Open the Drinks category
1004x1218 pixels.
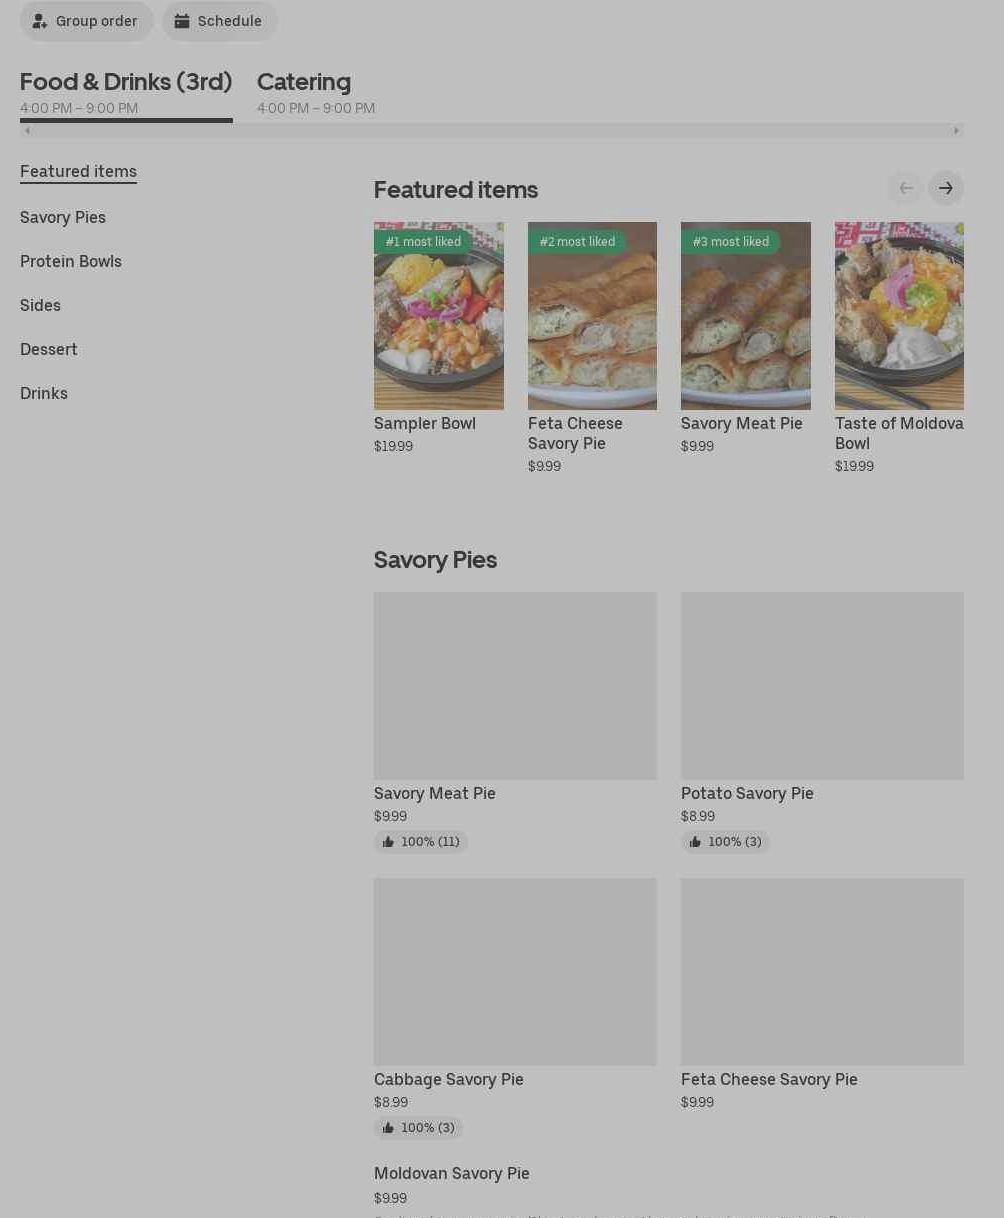(x=44, y=393)
